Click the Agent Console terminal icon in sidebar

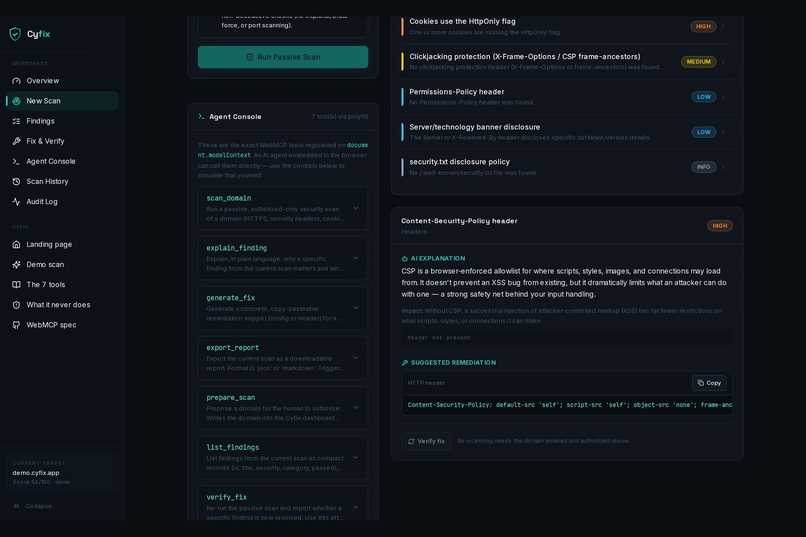pyautogui.click(x=16, y=161)
